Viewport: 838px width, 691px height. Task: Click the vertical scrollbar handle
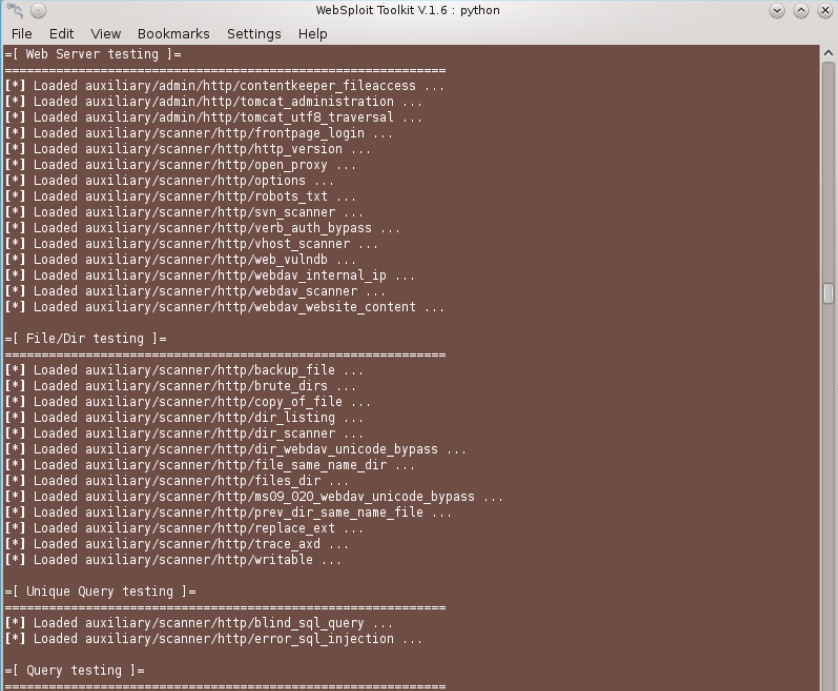828,292
